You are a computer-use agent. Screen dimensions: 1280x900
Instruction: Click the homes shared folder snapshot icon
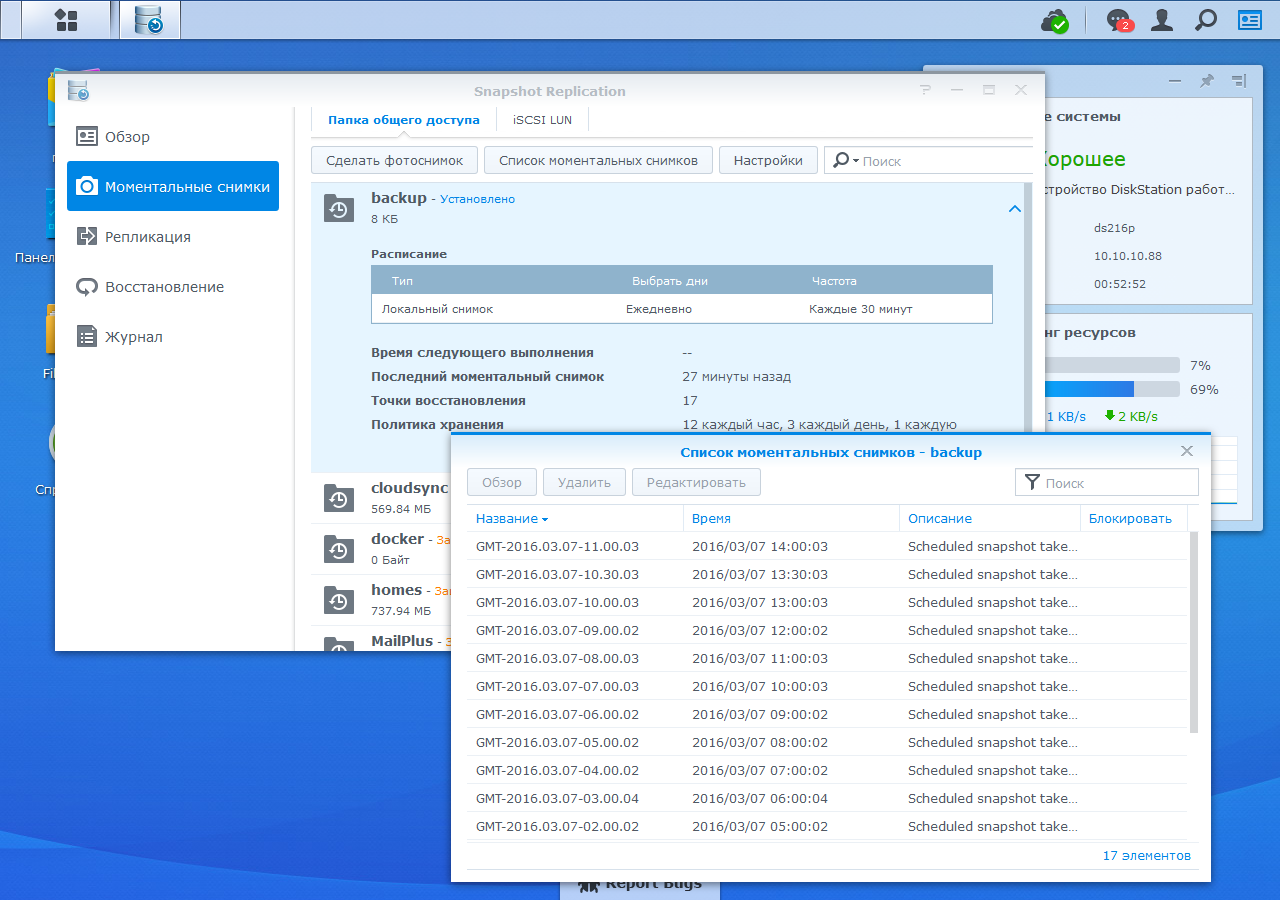click(x=338, y=599)
